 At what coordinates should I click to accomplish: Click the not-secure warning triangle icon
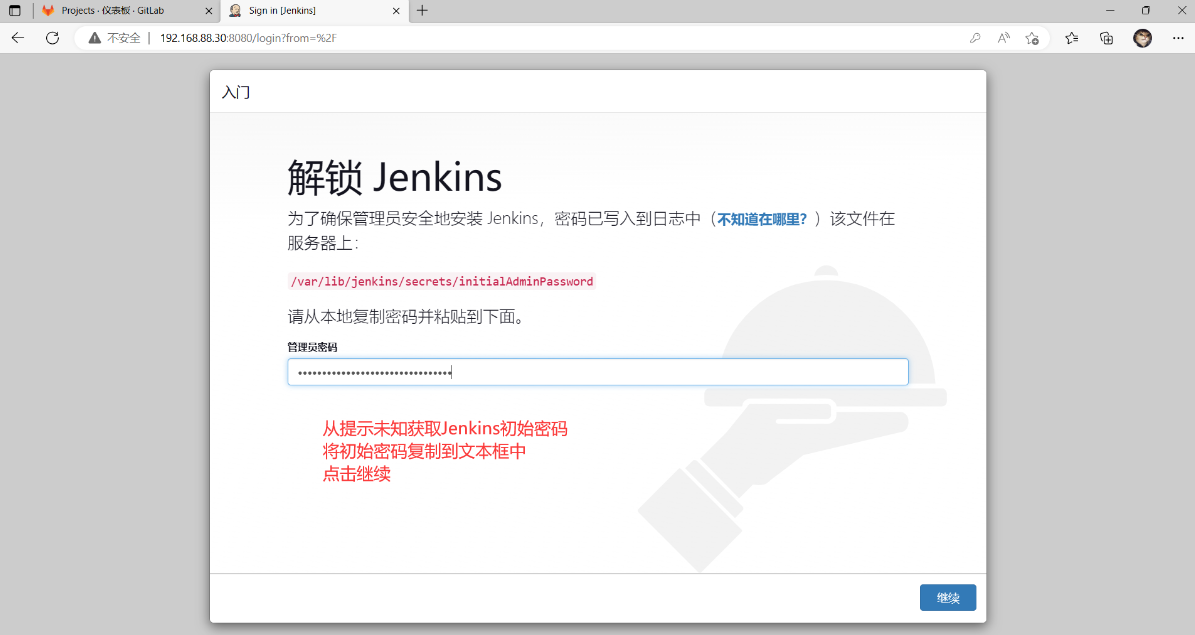pos(95,38)
